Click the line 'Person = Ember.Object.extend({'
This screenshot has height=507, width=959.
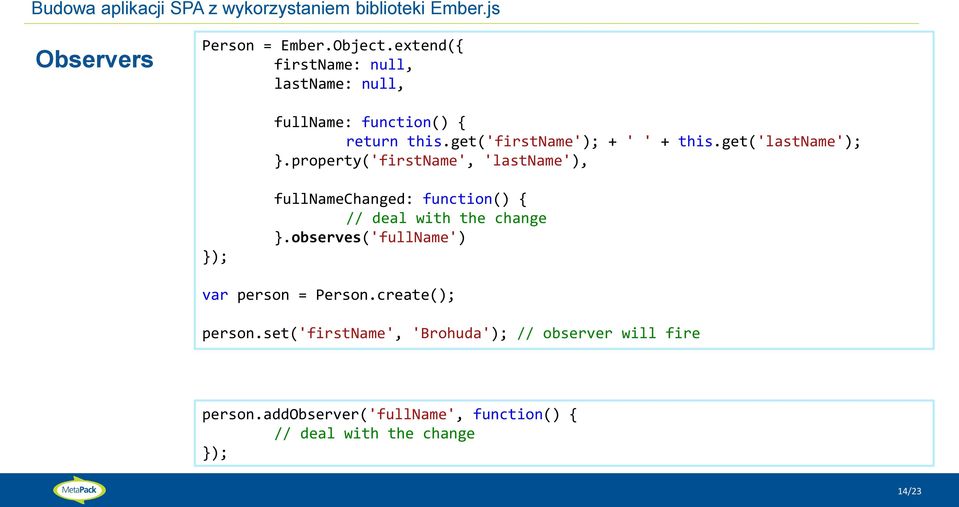333,46
